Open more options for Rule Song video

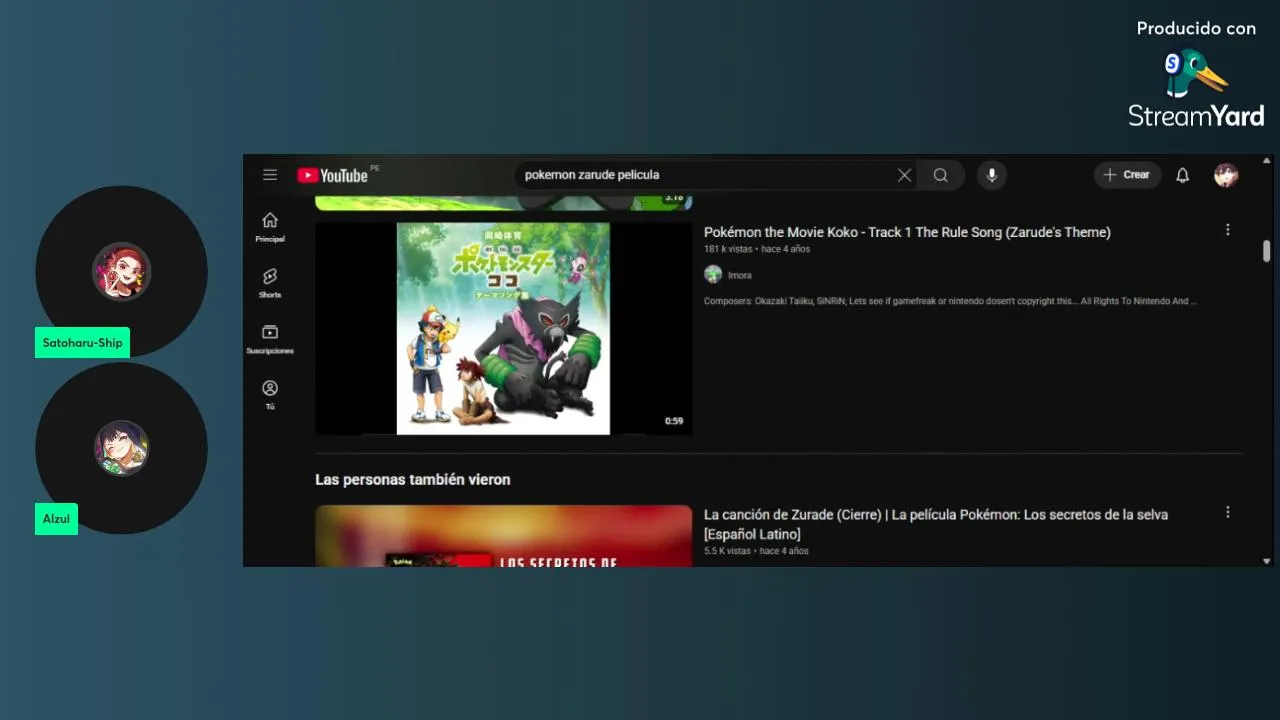click(x=1228, y=230)
